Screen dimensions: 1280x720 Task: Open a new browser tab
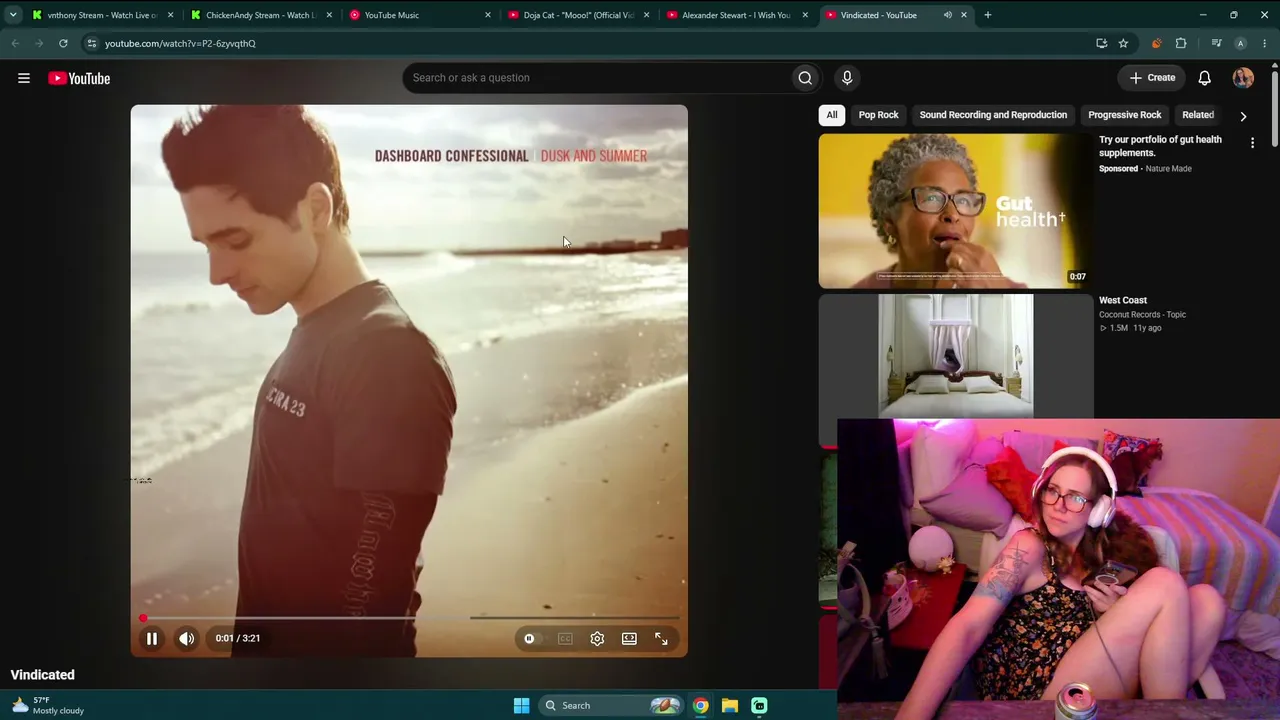(x=988, y=15)
